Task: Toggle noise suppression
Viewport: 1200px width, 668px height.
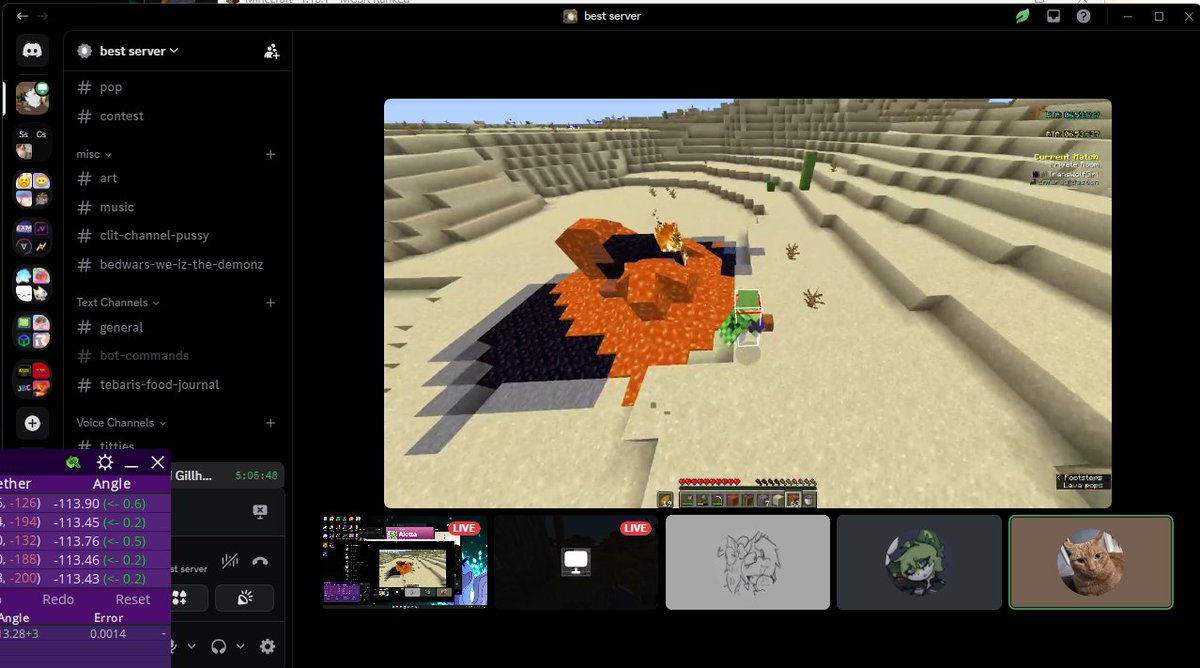Action: coord(230,562)
